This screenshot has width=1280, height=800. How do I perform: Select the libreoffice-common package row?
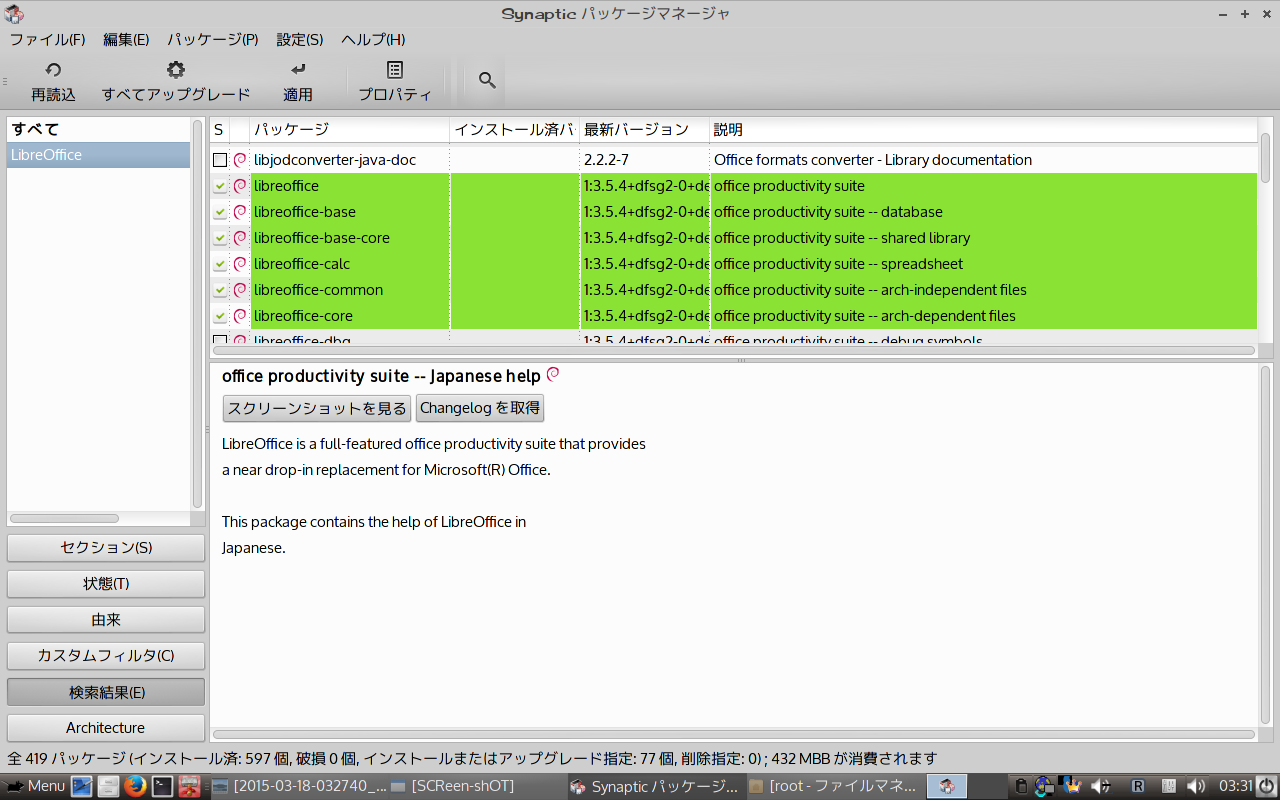pyautogui.click(x=733, y=290)
